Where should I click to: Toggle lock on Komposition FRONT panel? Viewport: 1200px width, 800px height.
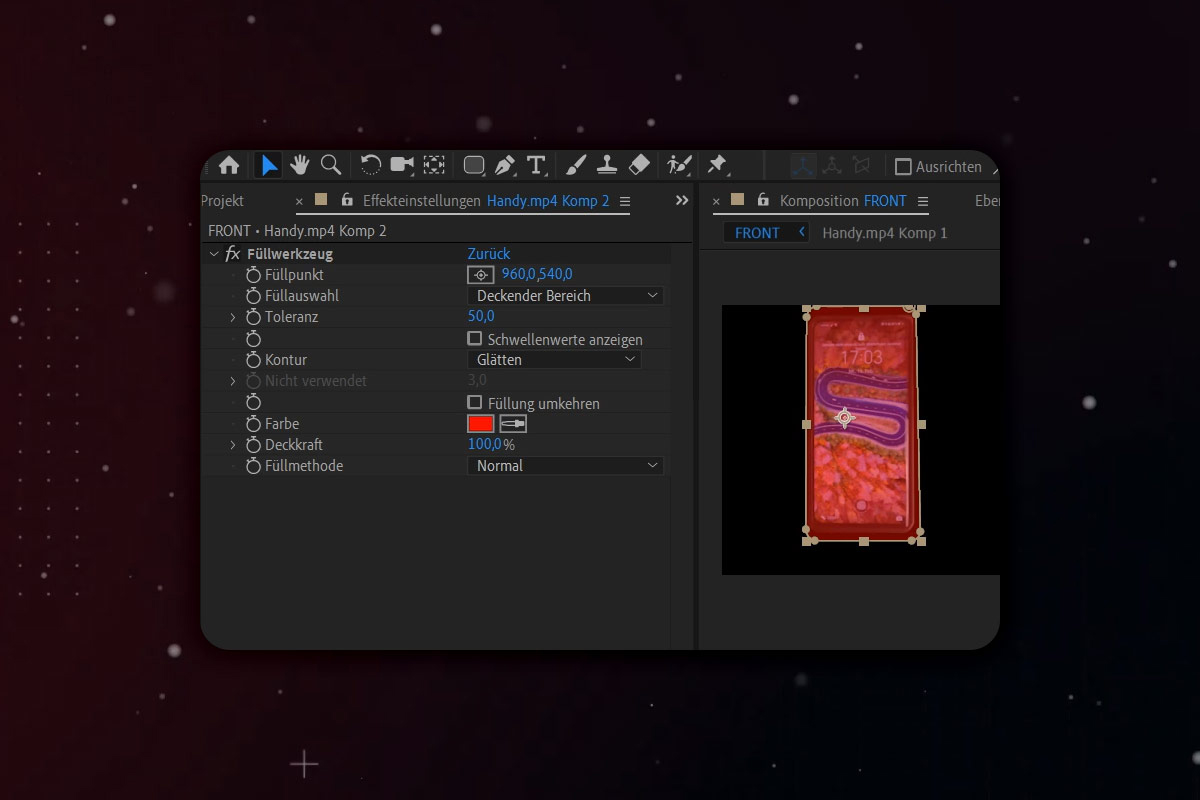pos(763,200)
